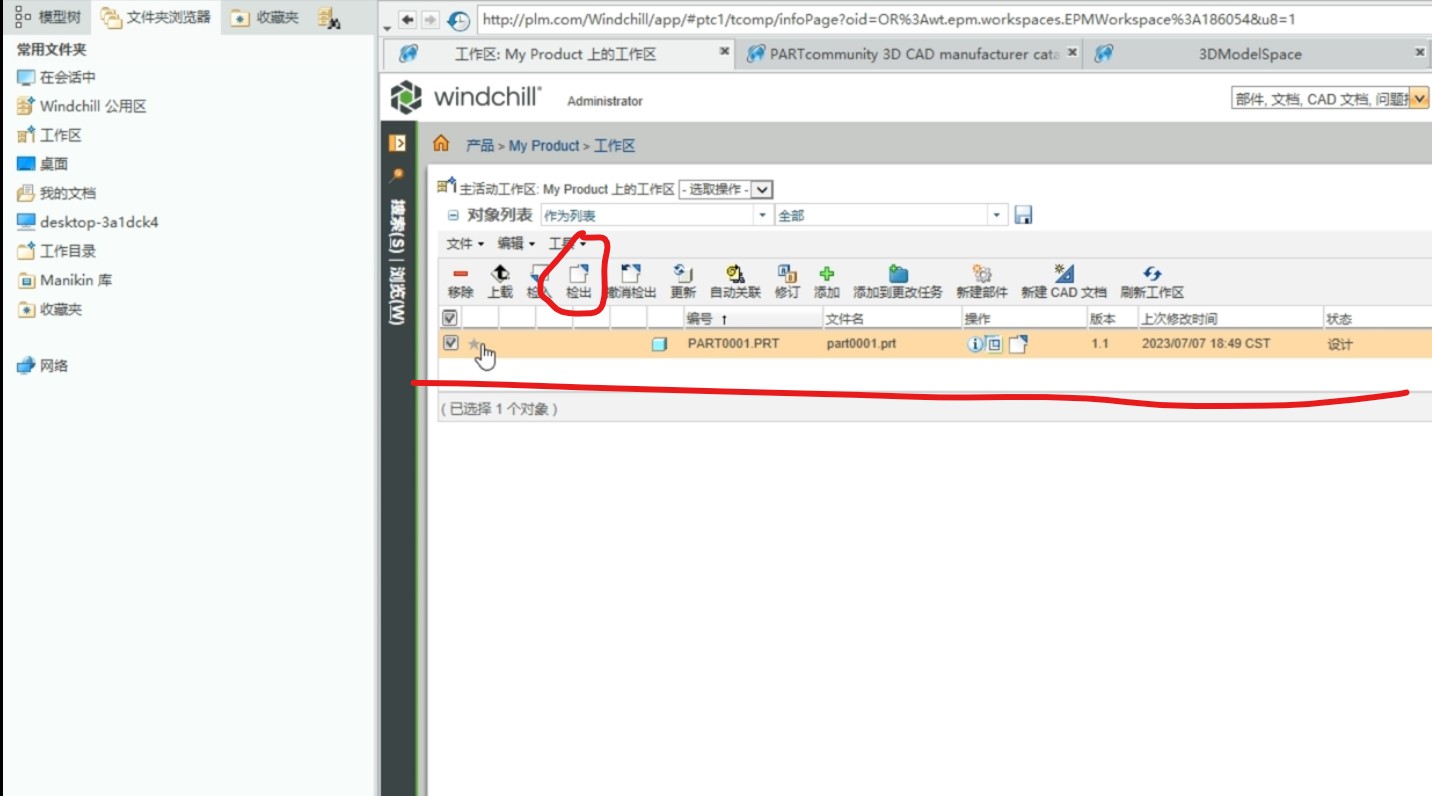Viewport: 1432px width, 796px height.
Task: Expand the navigator sidebar toggle icon
Action: point(398,143)
